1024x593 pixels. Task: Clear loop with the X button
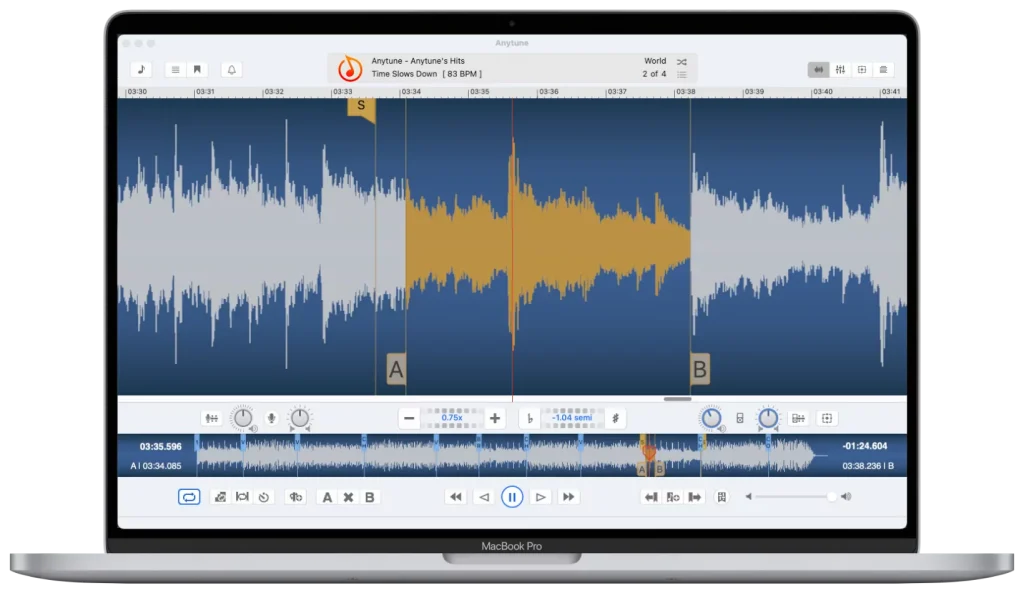tap(349, 497)
